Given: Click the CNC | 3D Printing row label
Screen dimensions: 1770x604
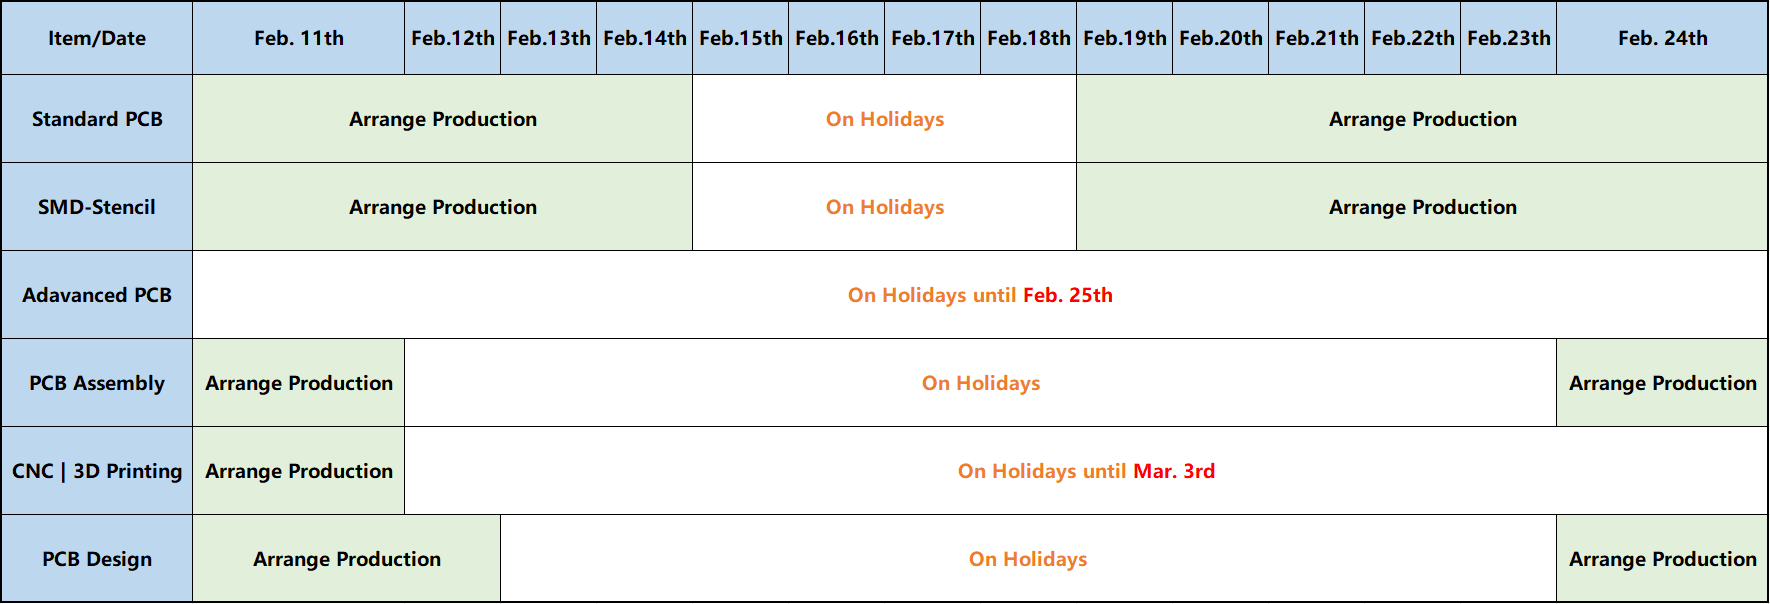Looking at the screenshot, I should [x=97, y=471].
